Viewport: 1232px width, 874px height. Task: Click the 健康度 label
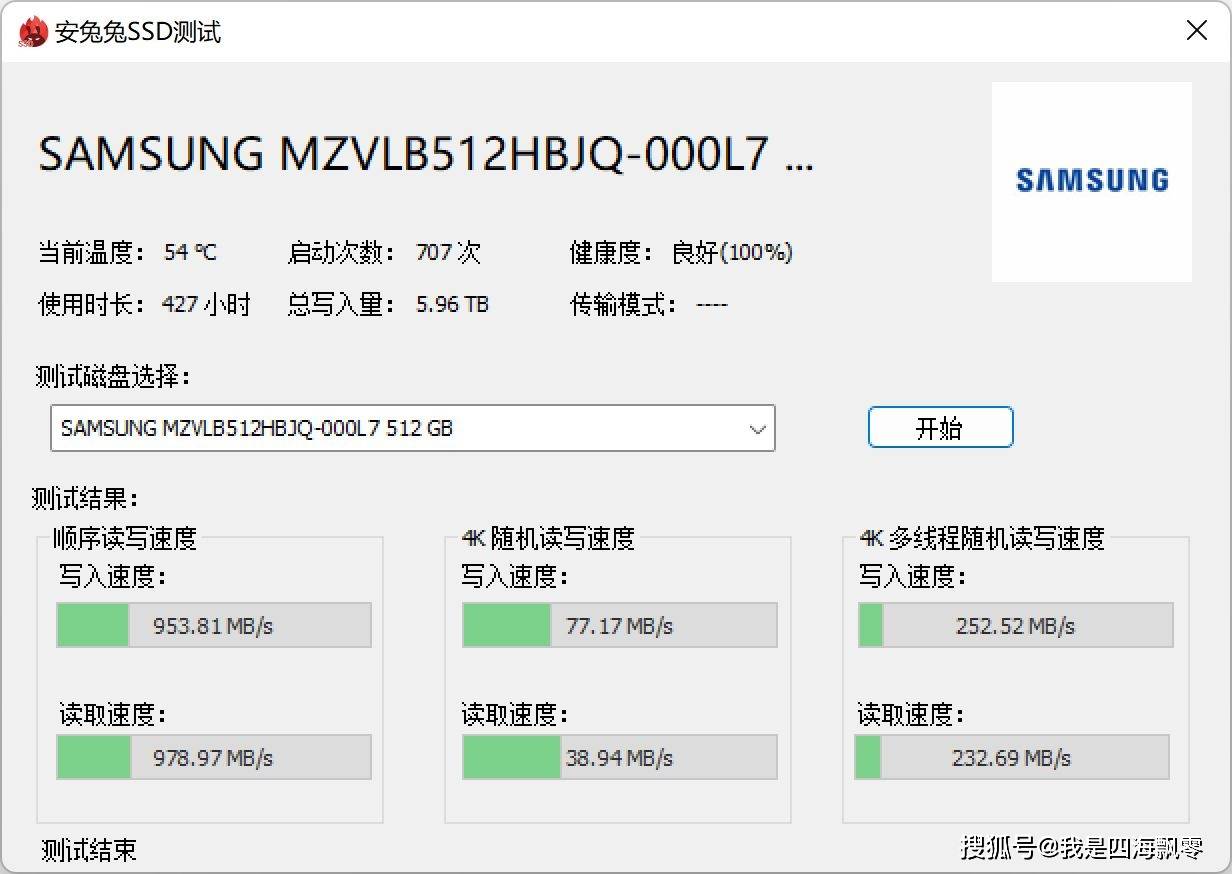(612, 252)
